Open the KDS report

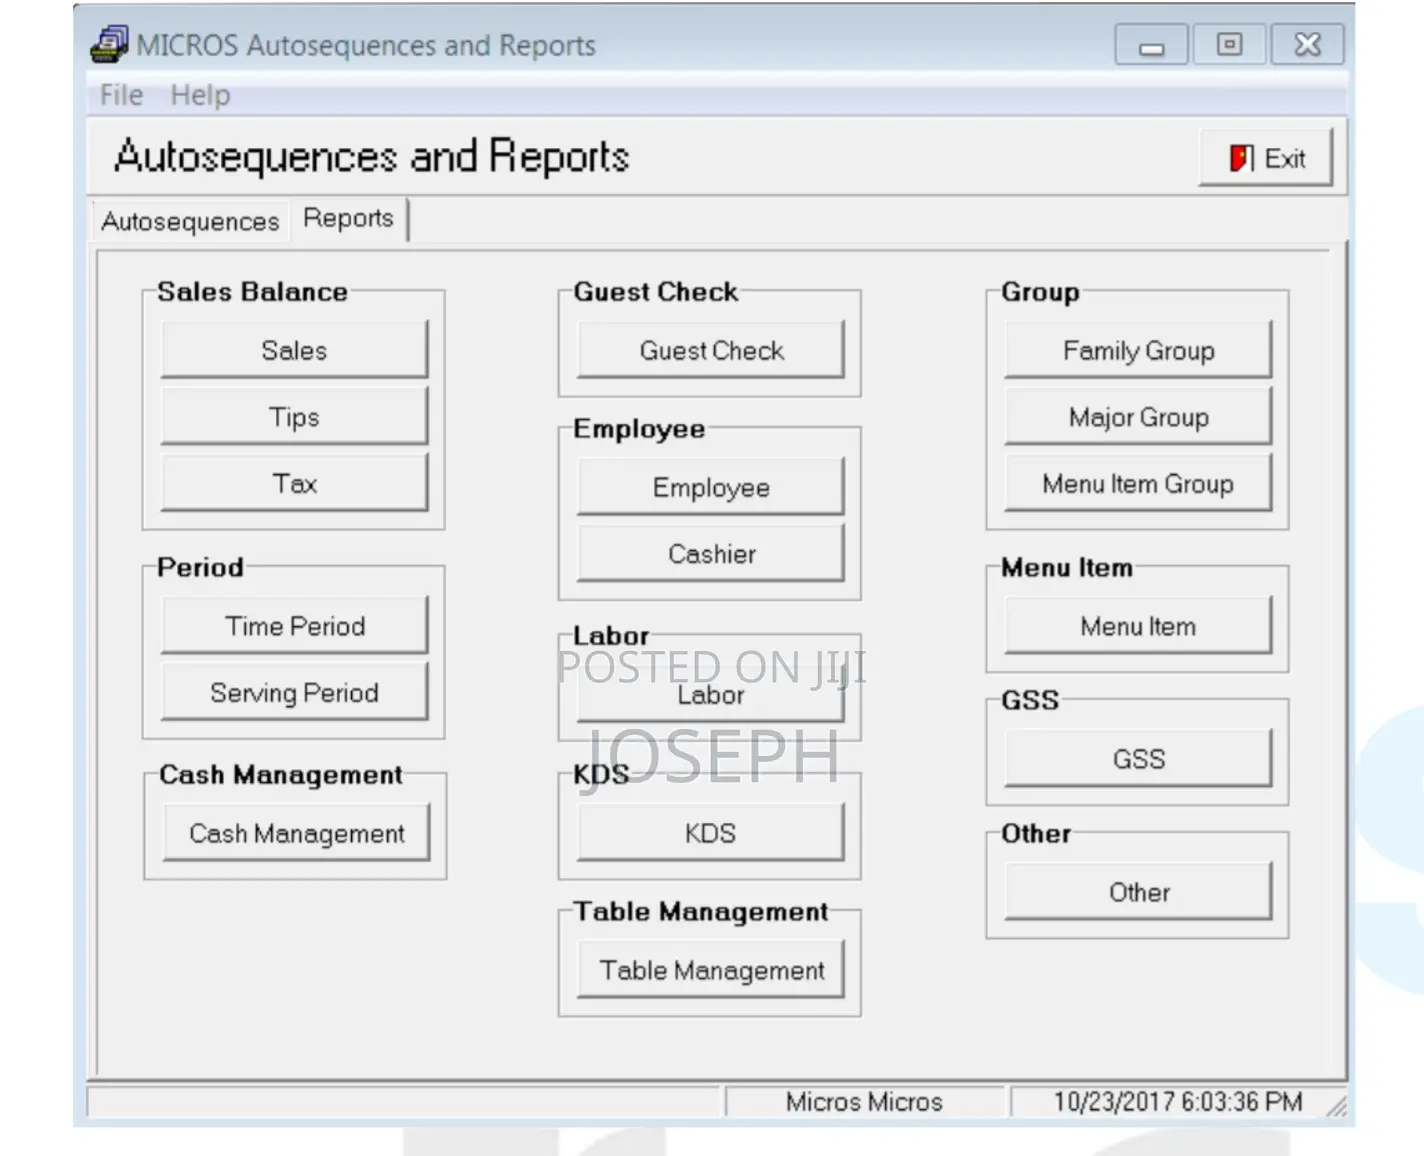pyautogui.click(x=711, y=833)
